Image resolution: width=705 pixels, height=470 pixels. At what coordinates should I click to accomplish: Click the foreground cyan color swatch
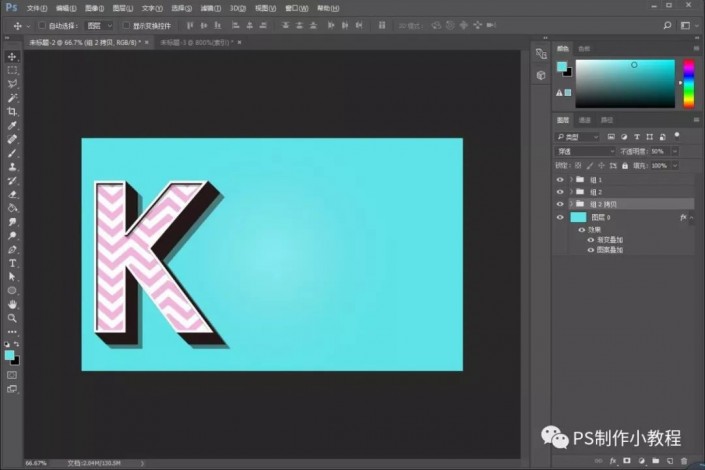(562, 67)
